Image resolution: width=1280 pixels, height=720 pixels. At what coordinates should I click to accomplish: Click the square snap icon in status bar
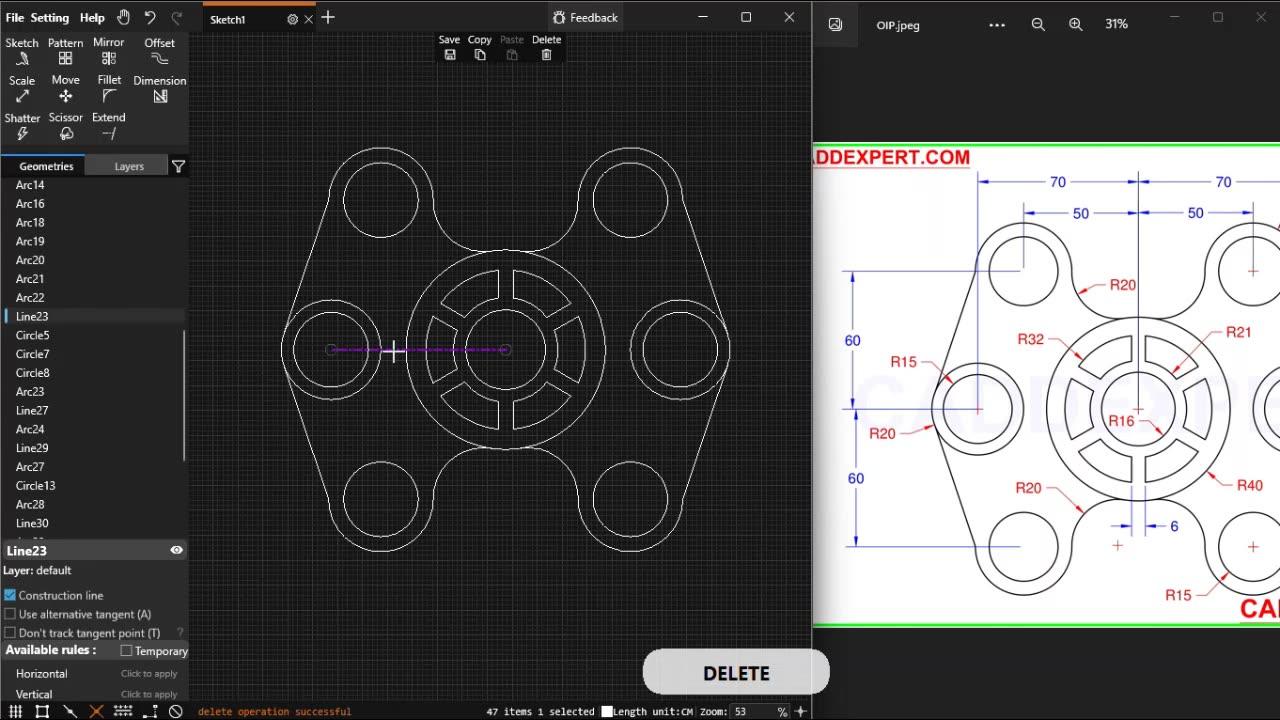point(42,711)
